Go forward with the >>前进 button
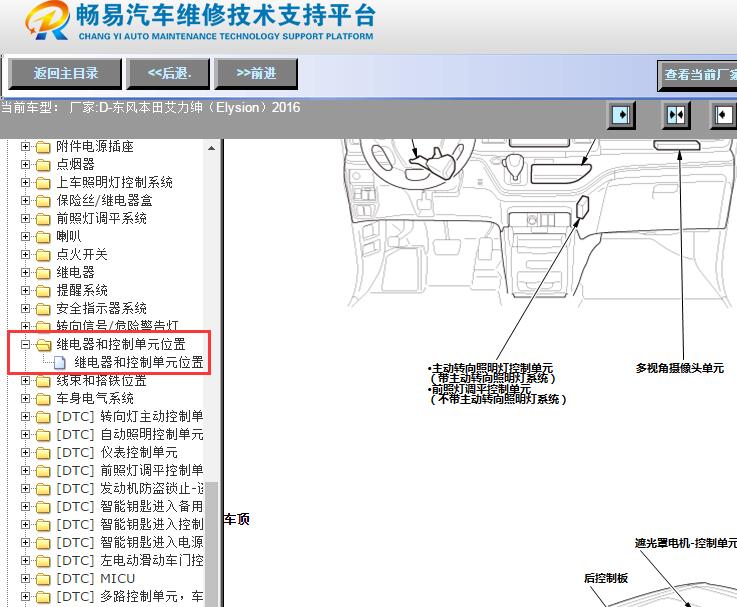This screenshot has height=607, width=737. (x=256, y=73)
